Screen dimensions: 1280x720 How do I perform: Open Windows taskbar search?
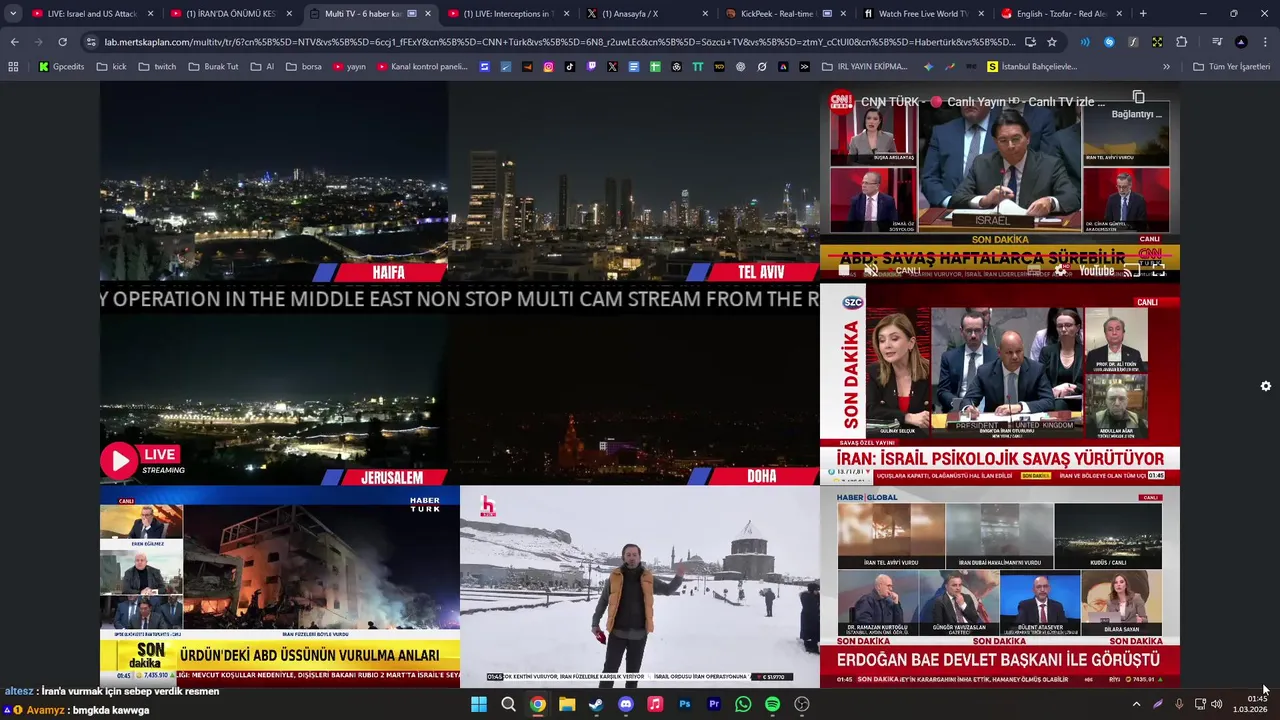pyautogui.click(x=508, y=704)
